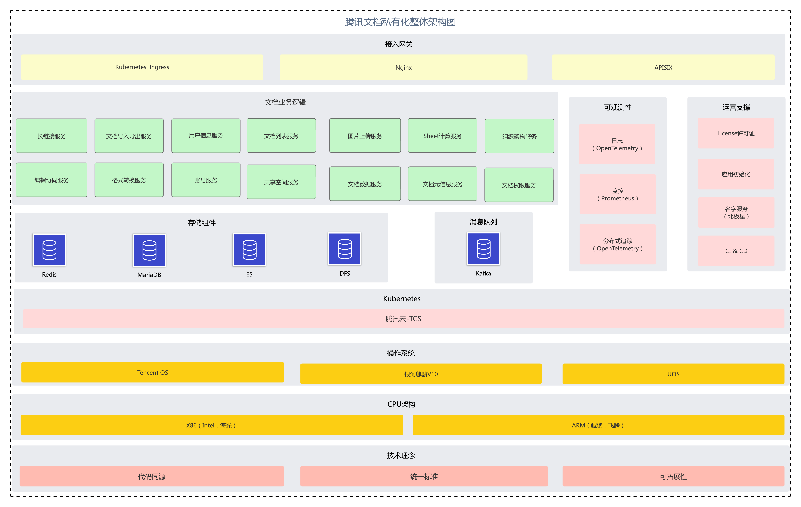Click the Kafka message queue icon
801x507 pixels.
pos(484,250)
